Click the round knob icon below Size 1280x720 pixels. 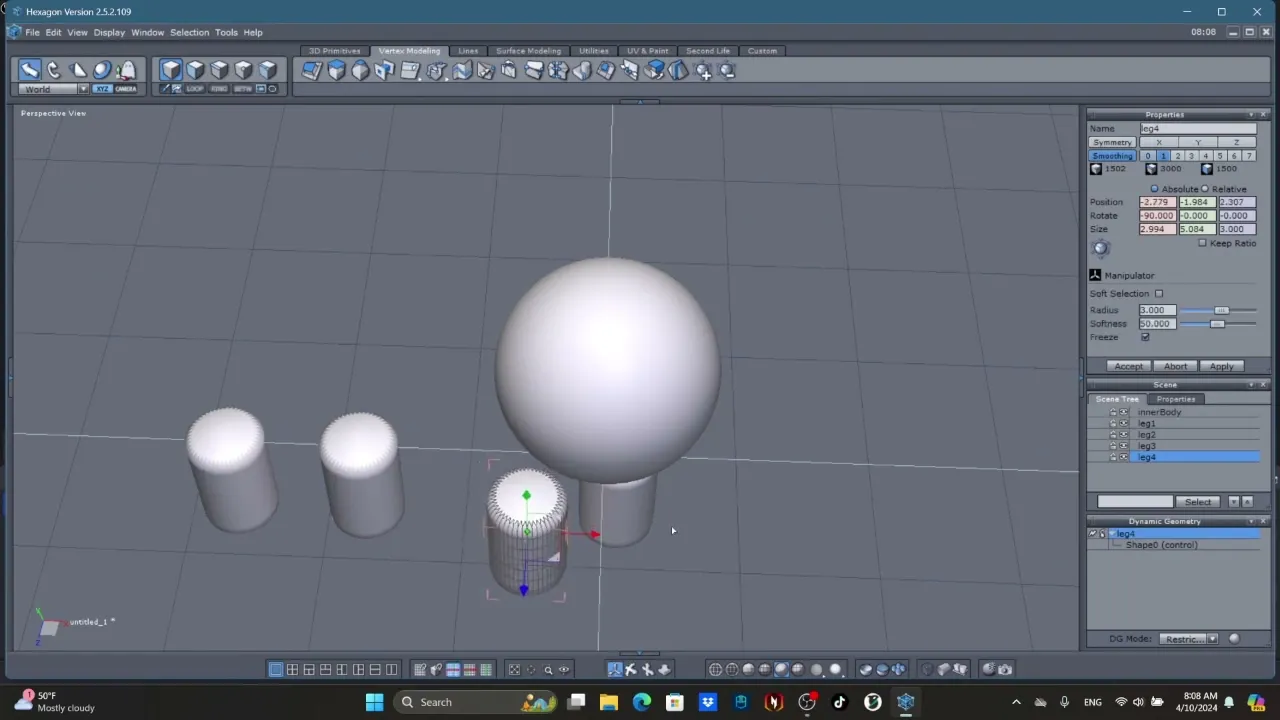pyautogui.click(x=1101, y=249)
